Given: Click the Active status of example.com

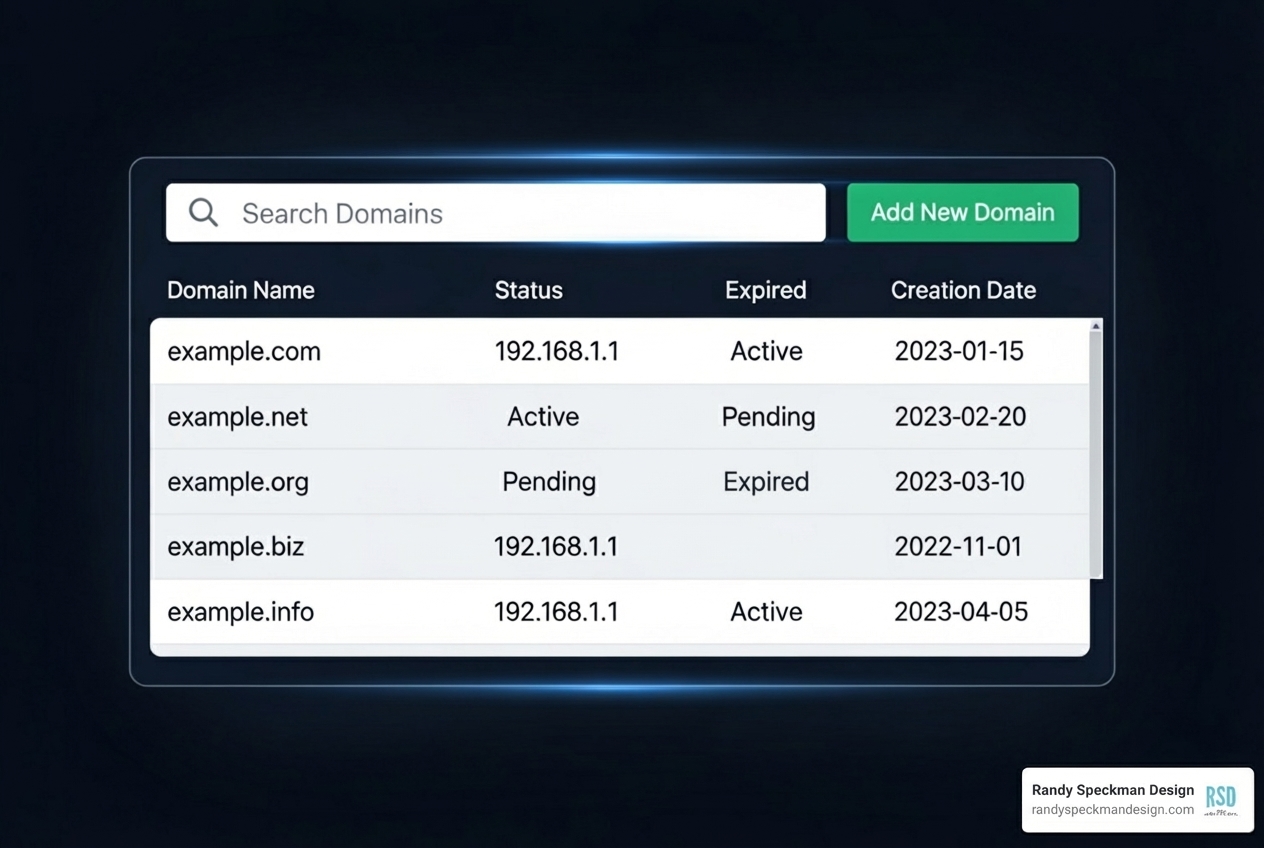Looking at the screenshot, I should [766, 351].
